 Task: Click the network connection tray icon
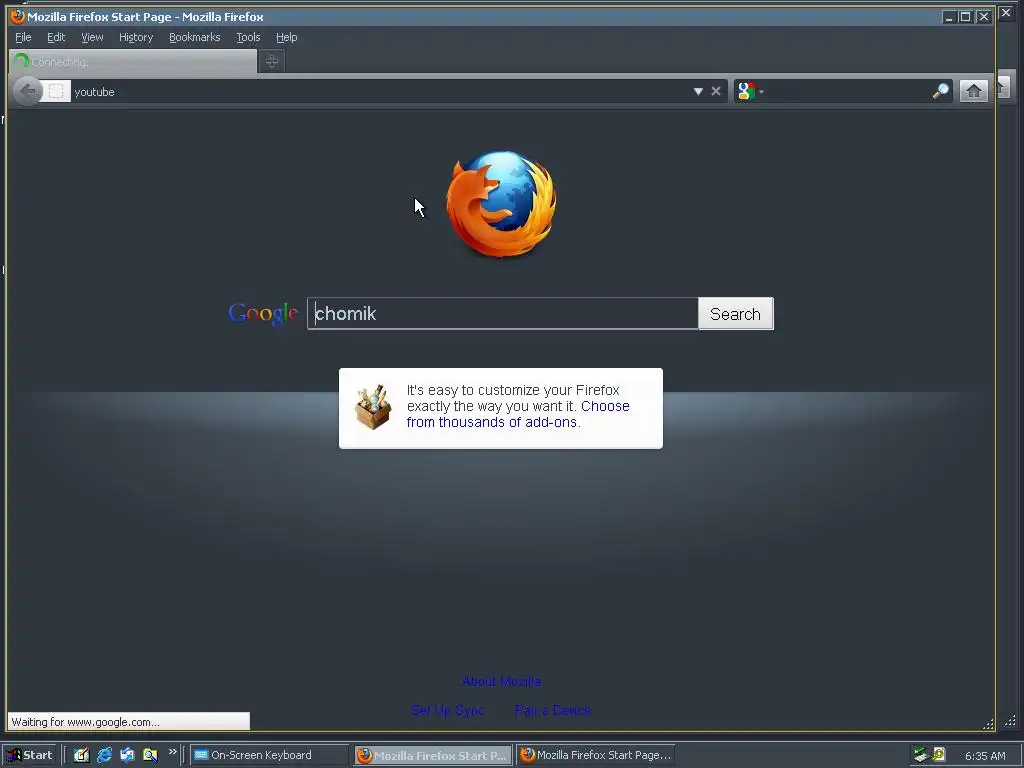tap(921, 755)
